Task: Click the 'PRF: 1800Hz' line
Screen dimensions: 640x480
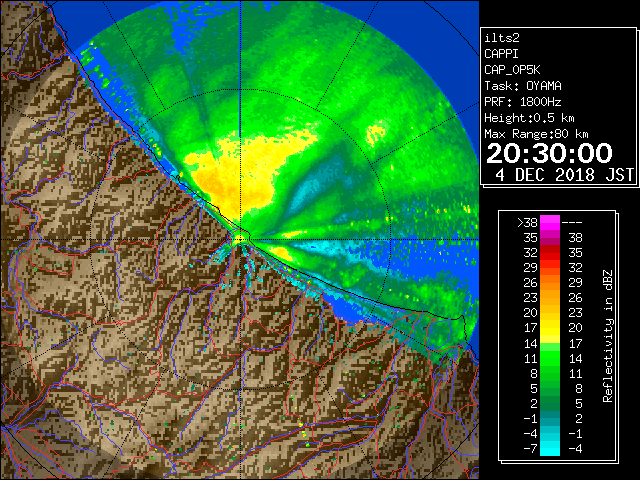Action: [x=523, y=102]
